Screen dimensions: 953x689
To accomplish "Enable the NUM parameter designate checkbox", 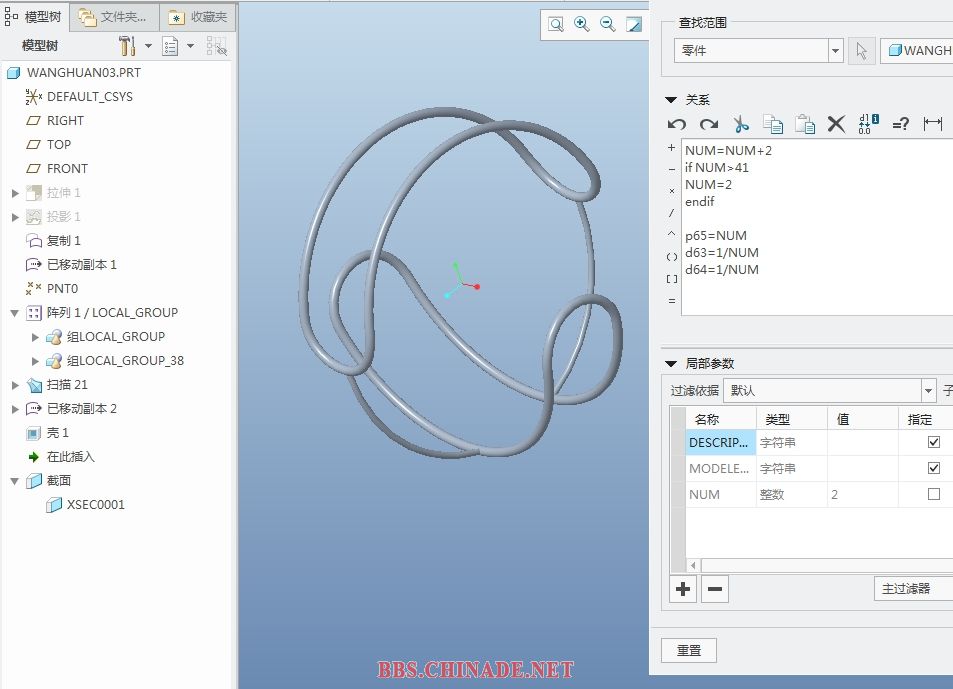I will pyautogui.click(x=934, y=494).
